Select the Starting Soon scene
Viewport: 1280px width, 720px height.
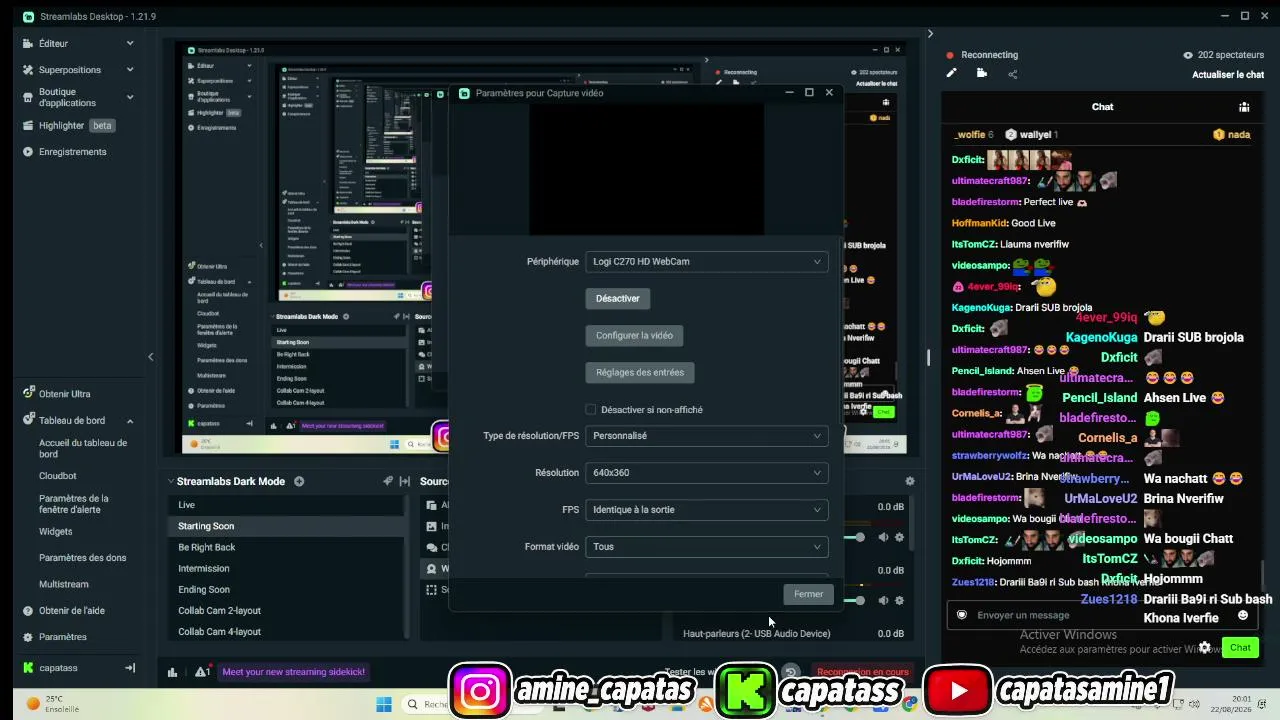pos(287,526)
